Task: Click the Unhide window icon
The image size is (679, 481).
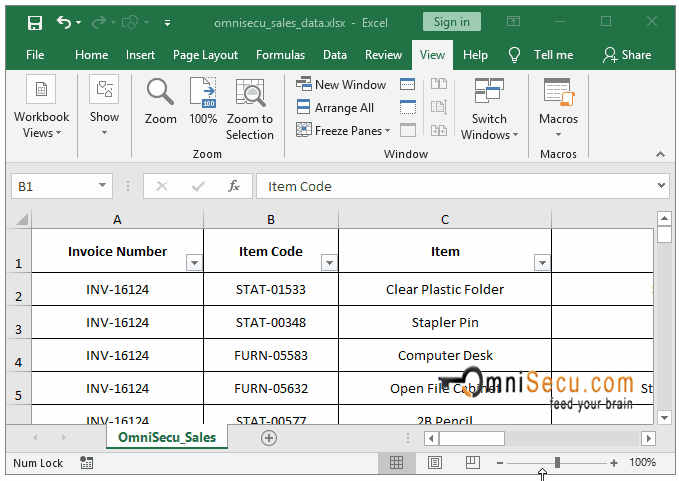Action: click(407, 130)
